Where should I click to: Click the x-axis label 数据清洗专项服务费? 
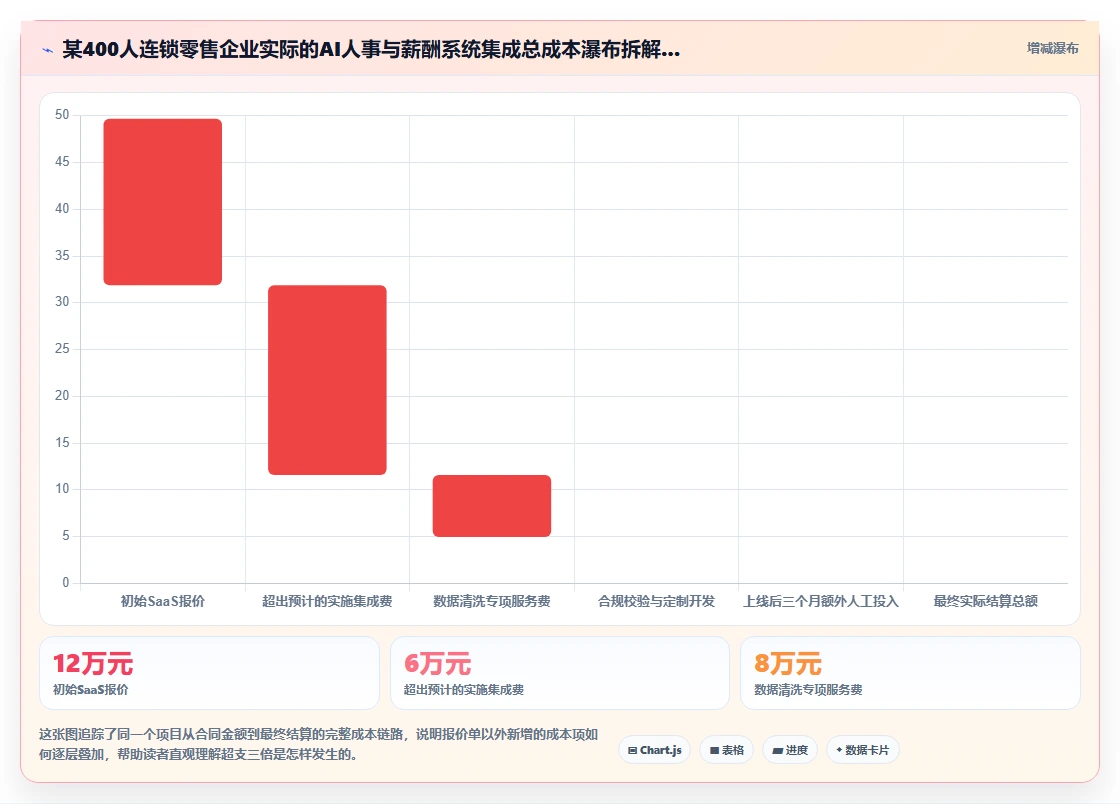click(492, 601)
